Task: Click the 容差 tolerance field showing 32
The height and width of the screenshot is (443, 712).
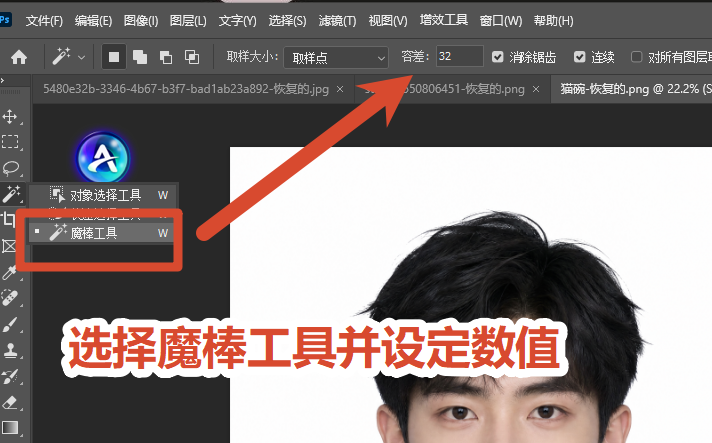Action: coord(459,56)
